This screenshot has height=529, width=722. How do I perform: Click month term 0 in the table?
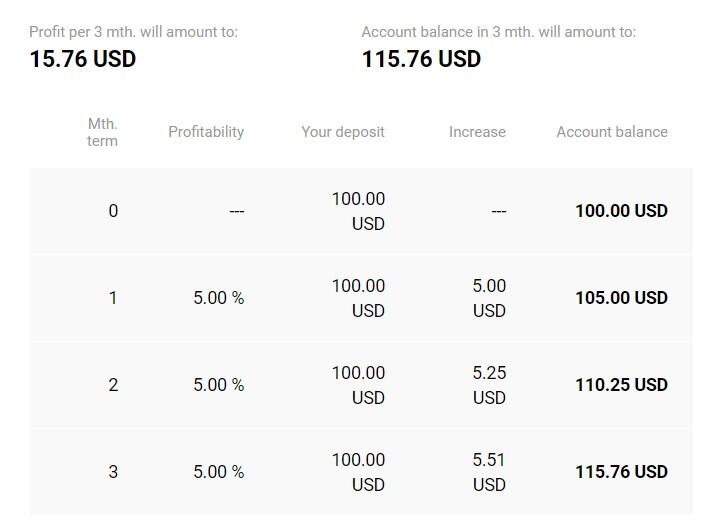click(113, 211)
